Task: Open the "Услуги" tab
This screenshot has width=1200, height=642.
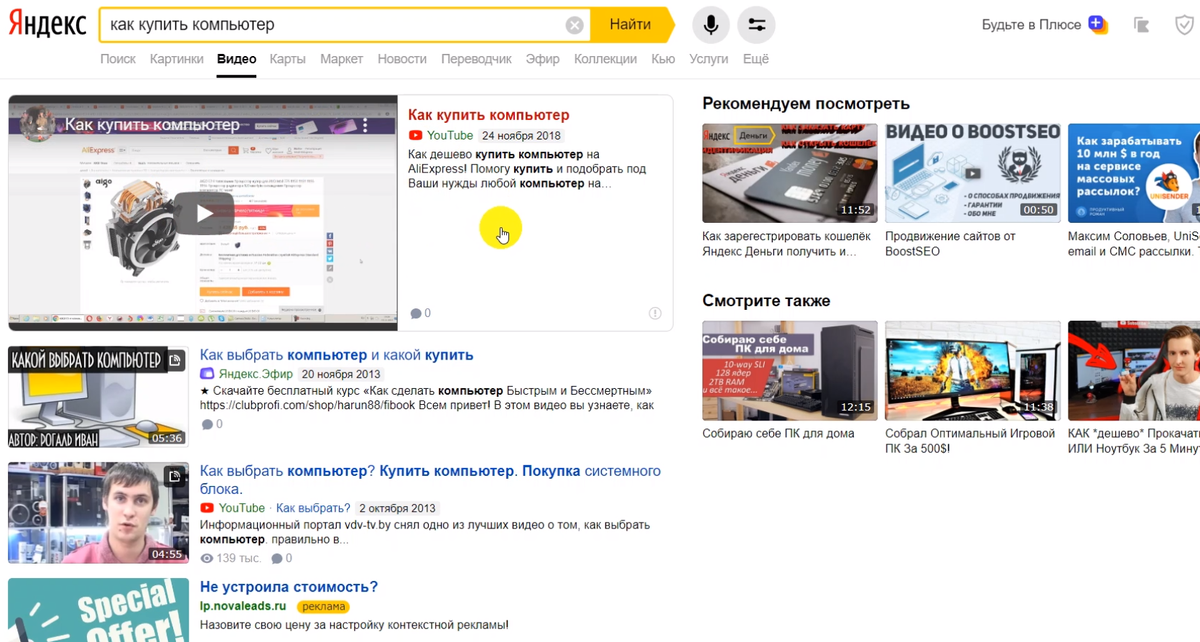Action: point(709,59)
